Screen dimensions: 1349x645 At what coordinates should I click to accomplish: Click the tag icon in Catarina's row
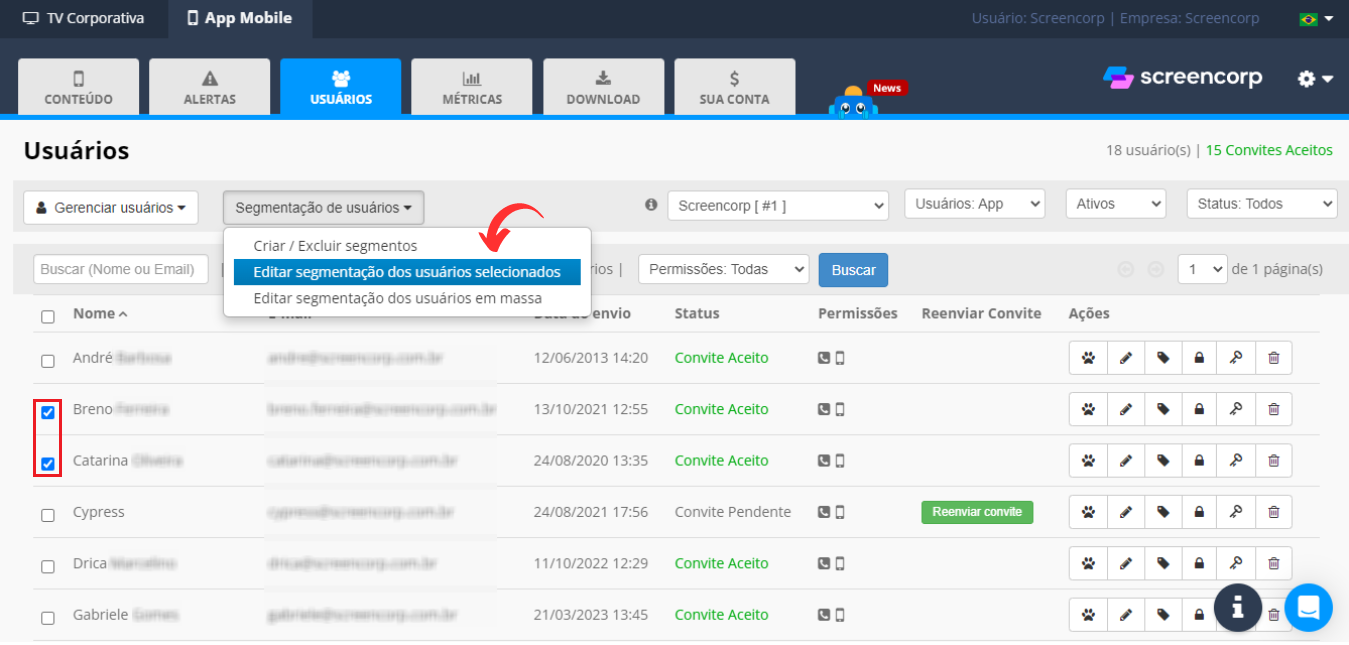1162,461
